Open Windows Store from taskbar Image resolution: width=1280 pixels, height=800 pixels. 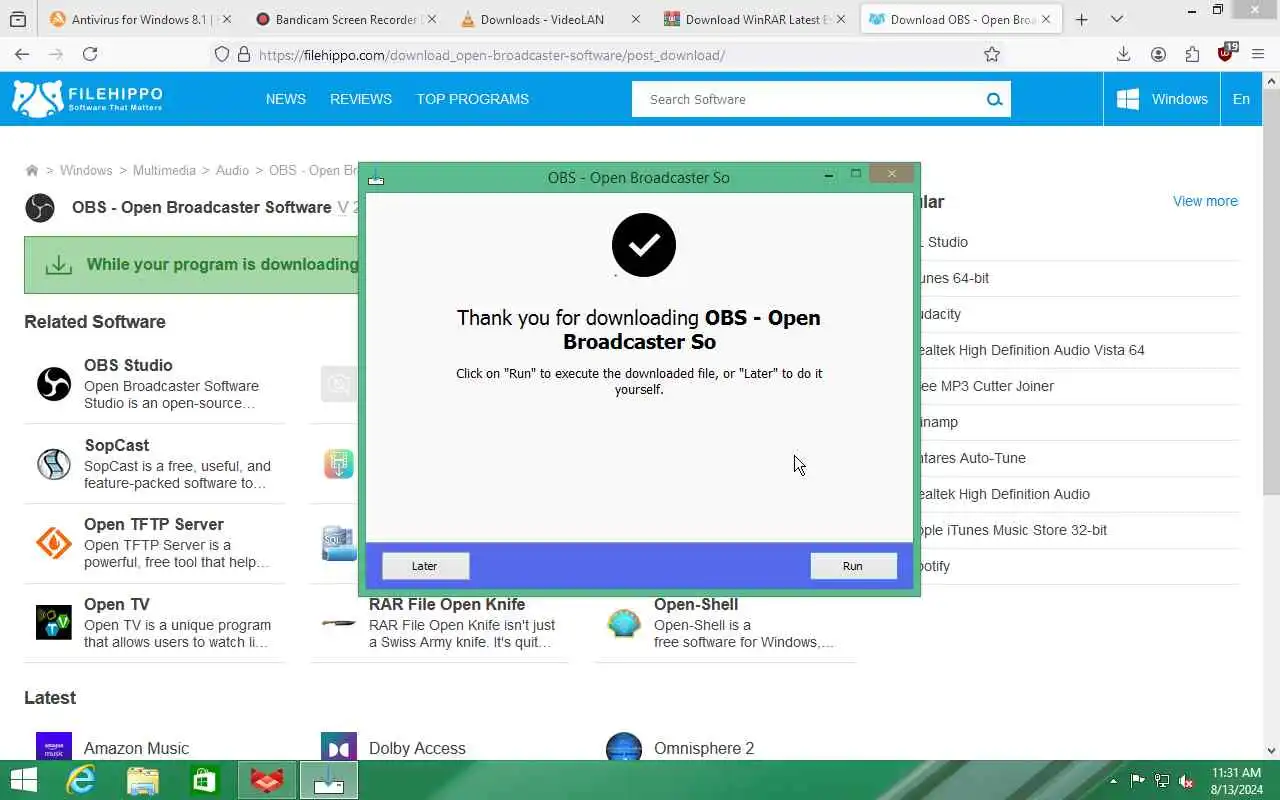[205, 780]
